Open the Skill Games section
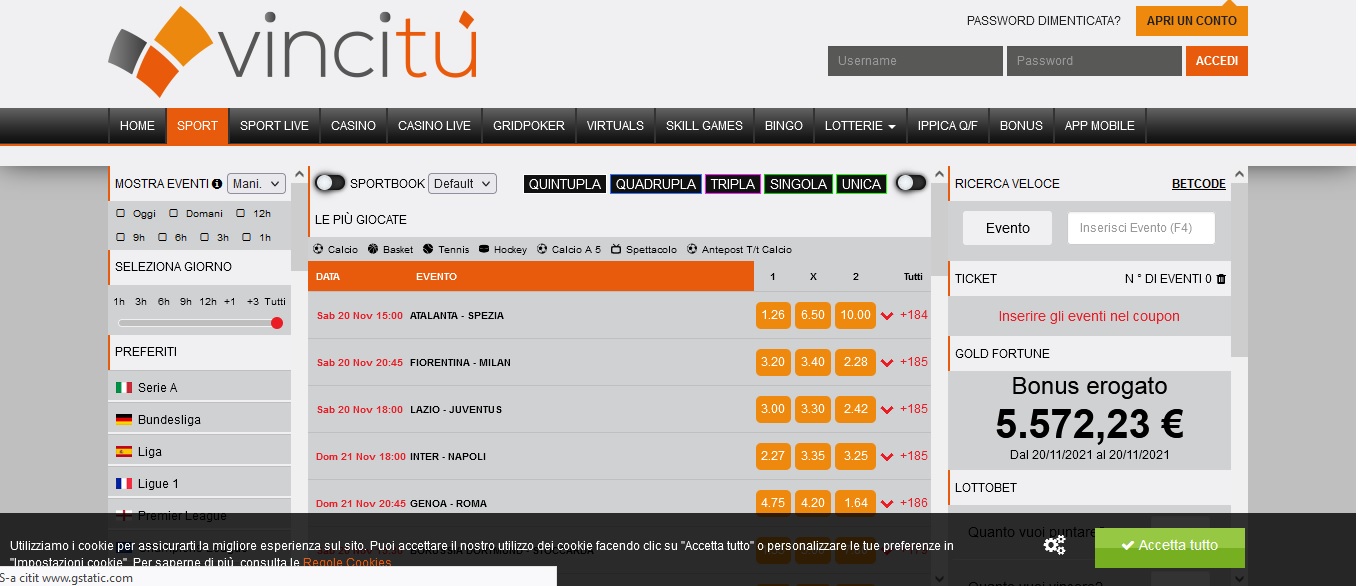The width and height of the screenshot is (1358, 586). 704,126
